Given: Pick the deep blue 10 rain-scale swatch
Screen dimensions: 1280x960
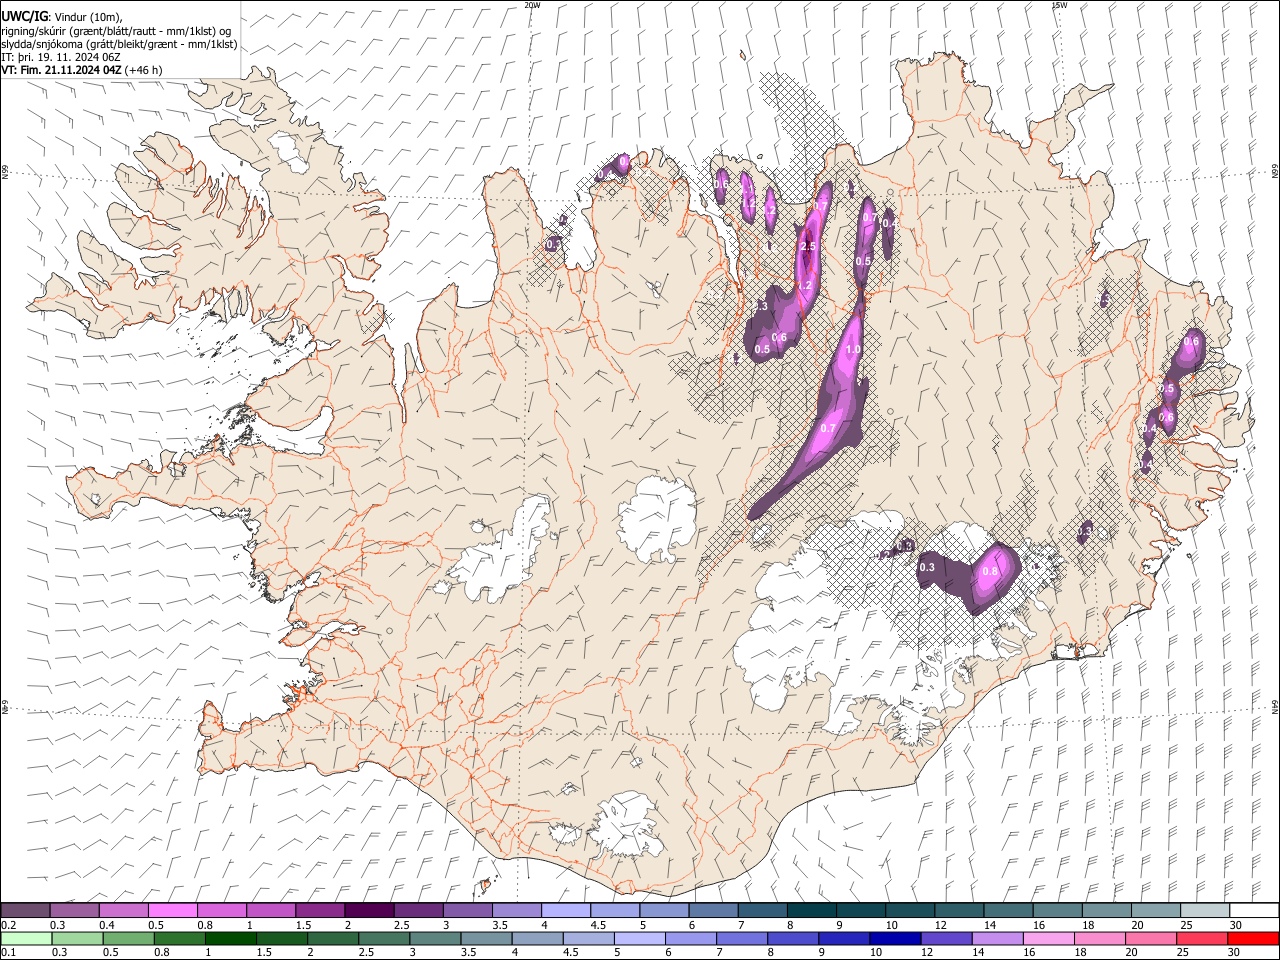Looking at the screenshot, I should (894, 939).
